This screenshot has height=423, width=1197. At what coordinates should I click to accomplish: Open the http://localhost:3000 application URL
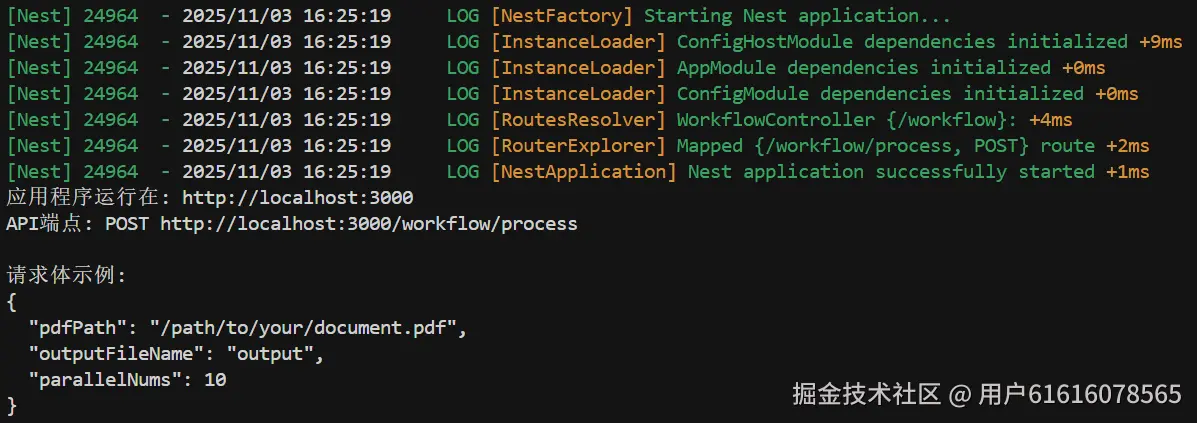pyautogui.click(x=297, y=198)
